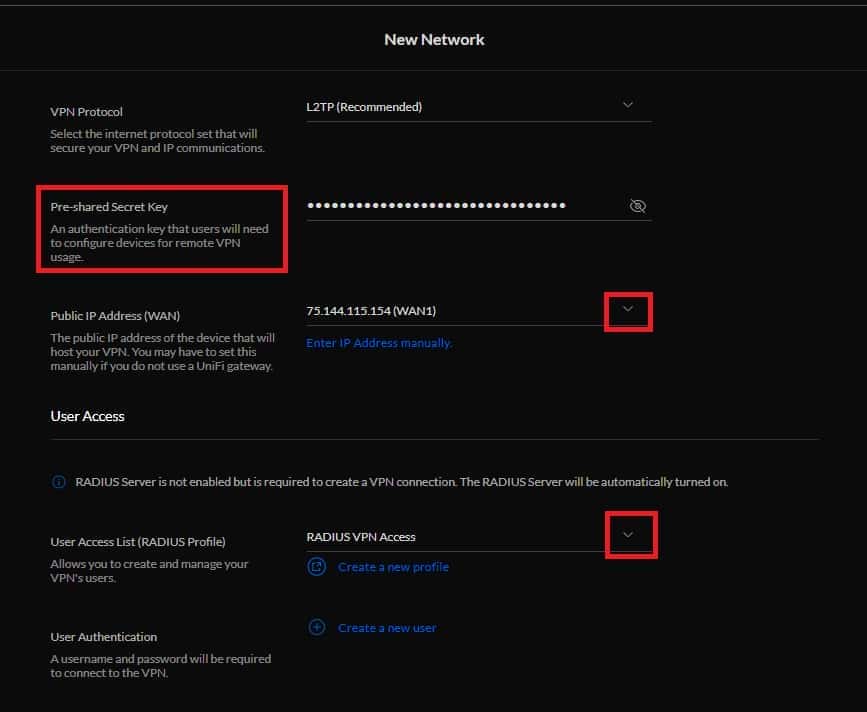
Task: Follow the Enter IP Address manually link
Action: [379, 343]
